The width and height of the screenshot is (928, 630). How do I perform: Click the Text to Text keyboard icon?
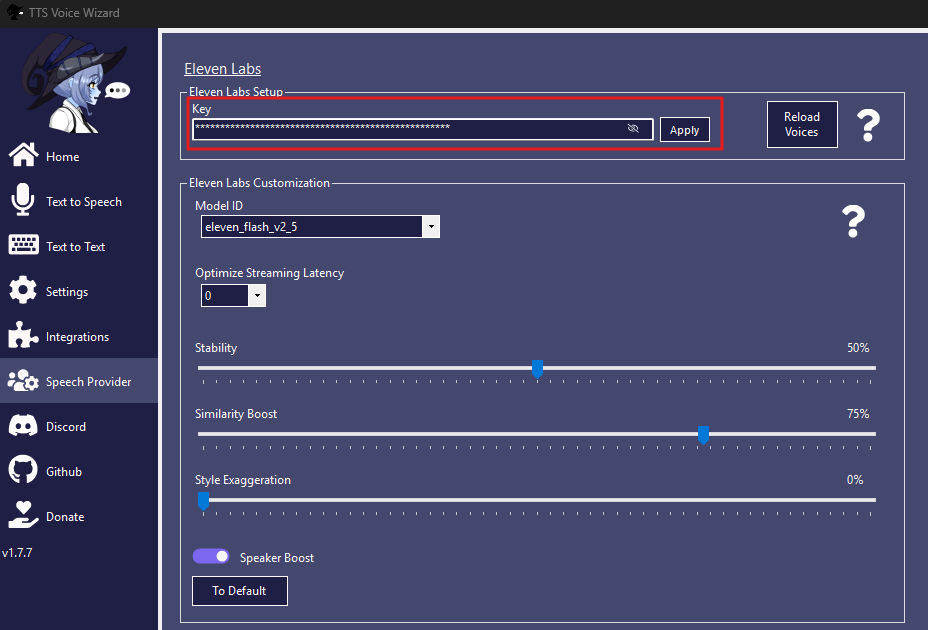pos(23,245)
